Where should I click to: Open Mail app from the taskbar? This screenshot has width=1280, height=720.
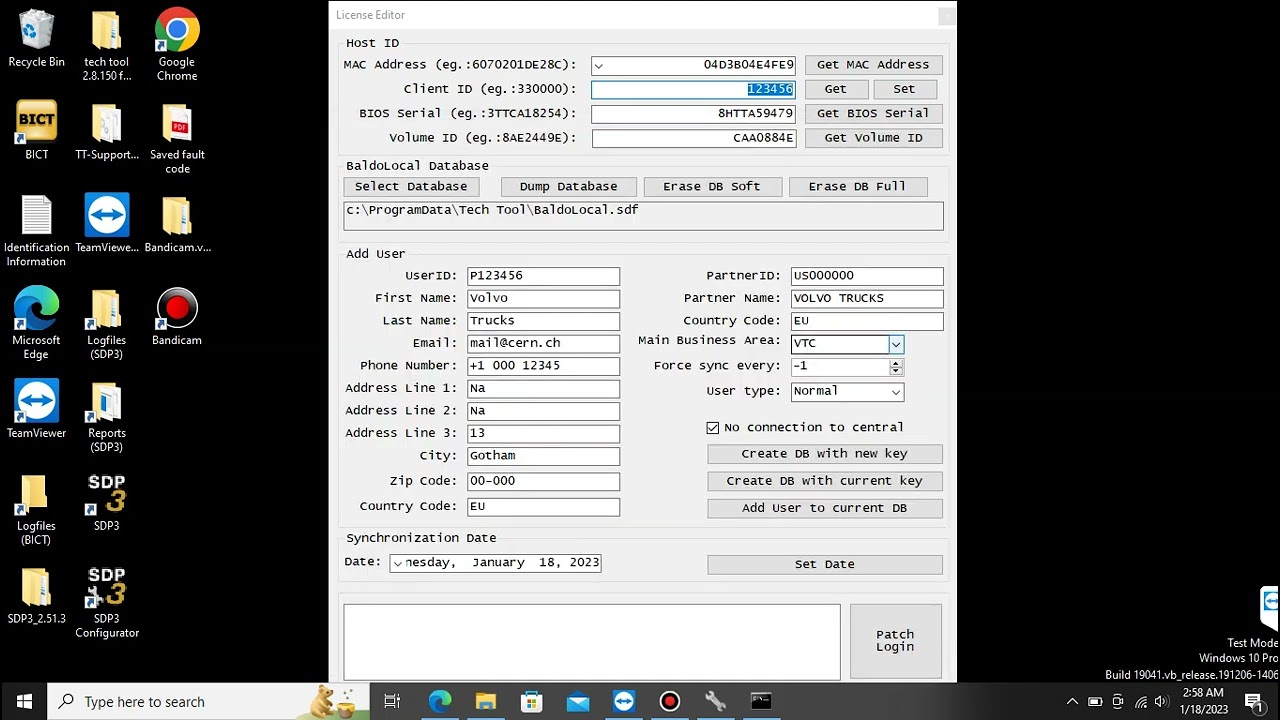(x=578, y=701)
